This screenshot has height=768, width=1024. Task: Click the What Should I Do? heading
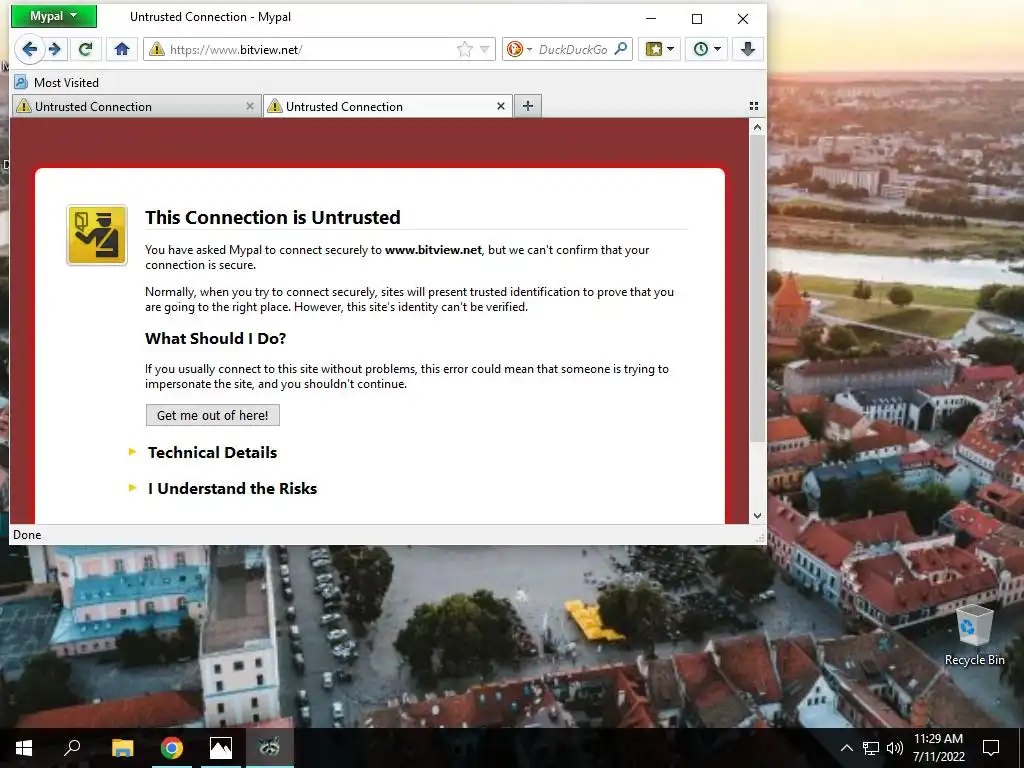click(x=216, y=338)
